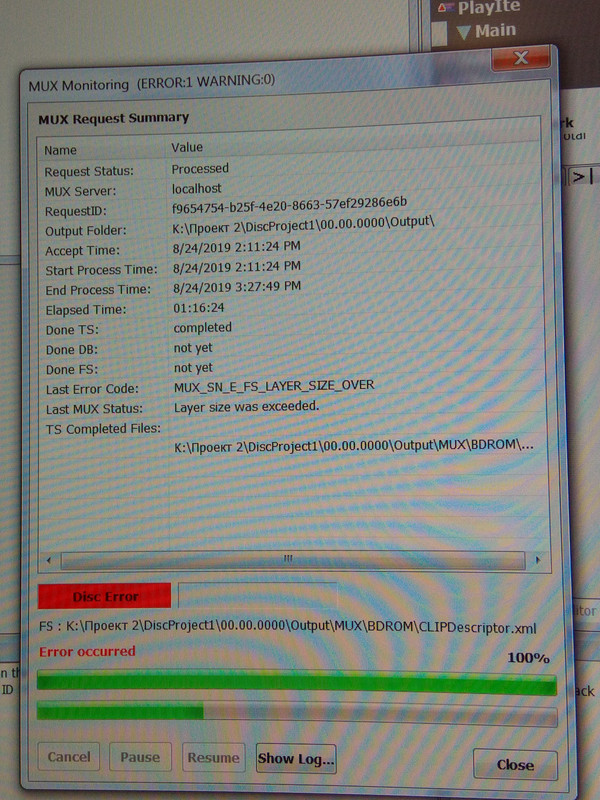
Task: Click the >| button in background window
Action: coord(582,177)
